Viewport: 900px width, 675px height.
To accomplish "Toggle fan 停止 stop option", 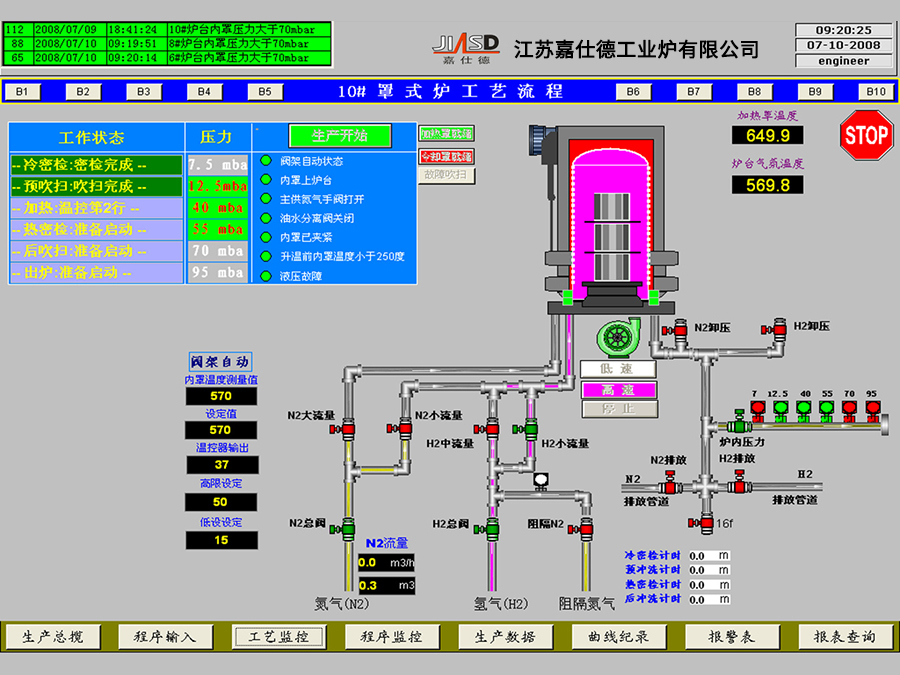I will (619, 408).
